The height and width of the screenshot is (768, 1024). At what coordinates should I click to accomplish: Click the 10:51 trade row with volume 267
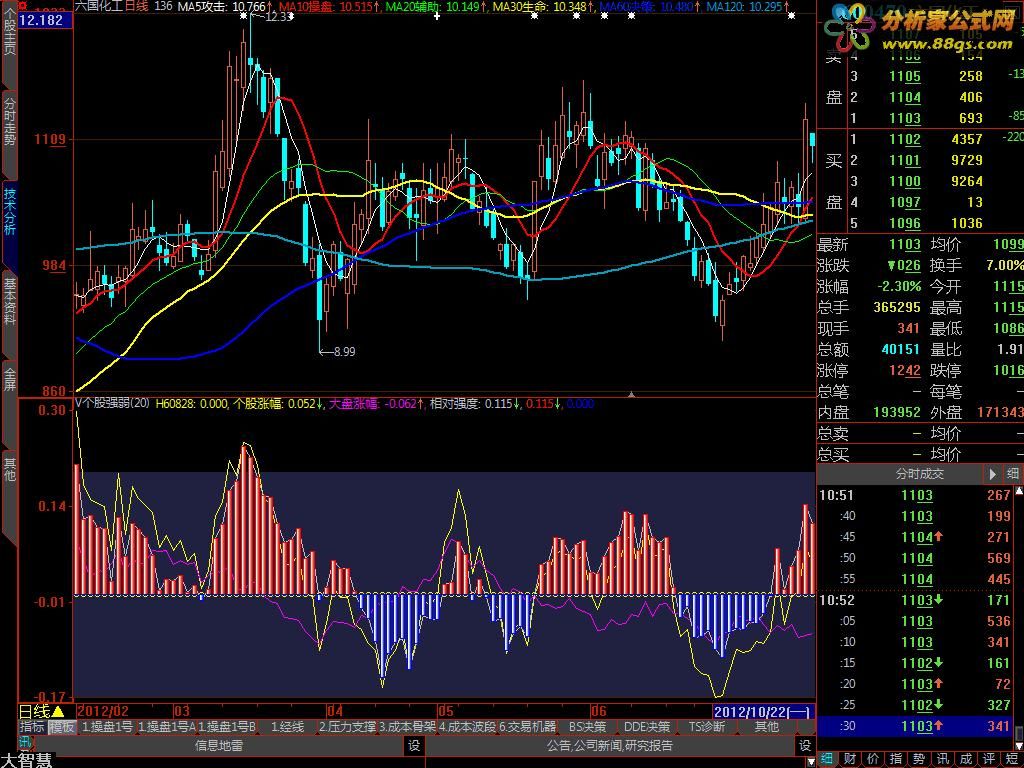pyautogui.click(x=916, y=495)
